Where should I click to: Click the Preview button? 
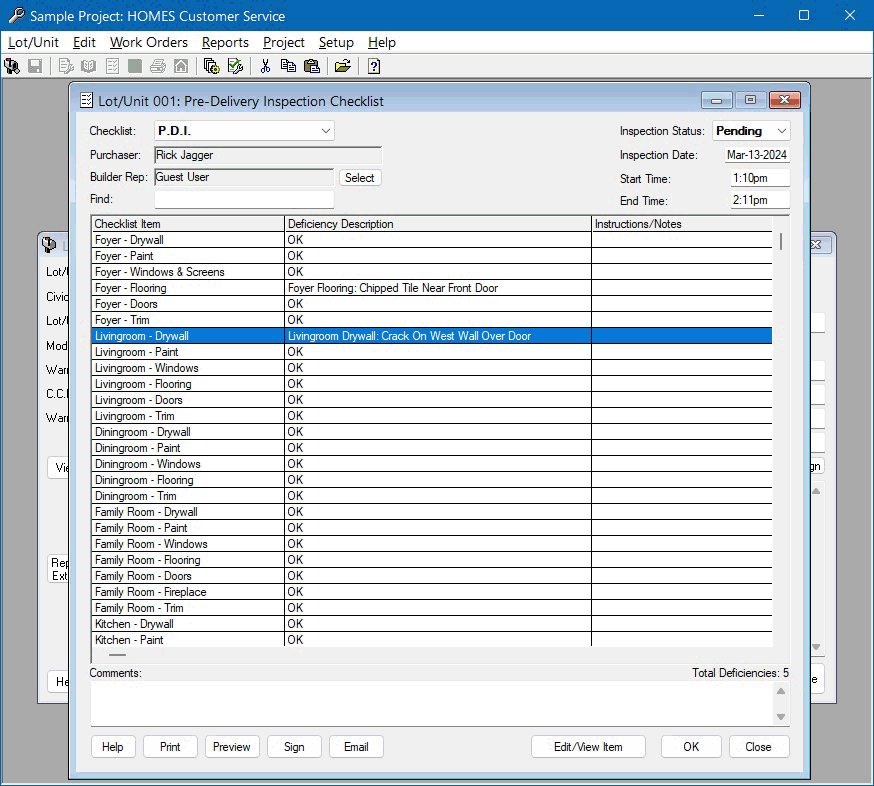pyautogui.click(x=232, y=747)
